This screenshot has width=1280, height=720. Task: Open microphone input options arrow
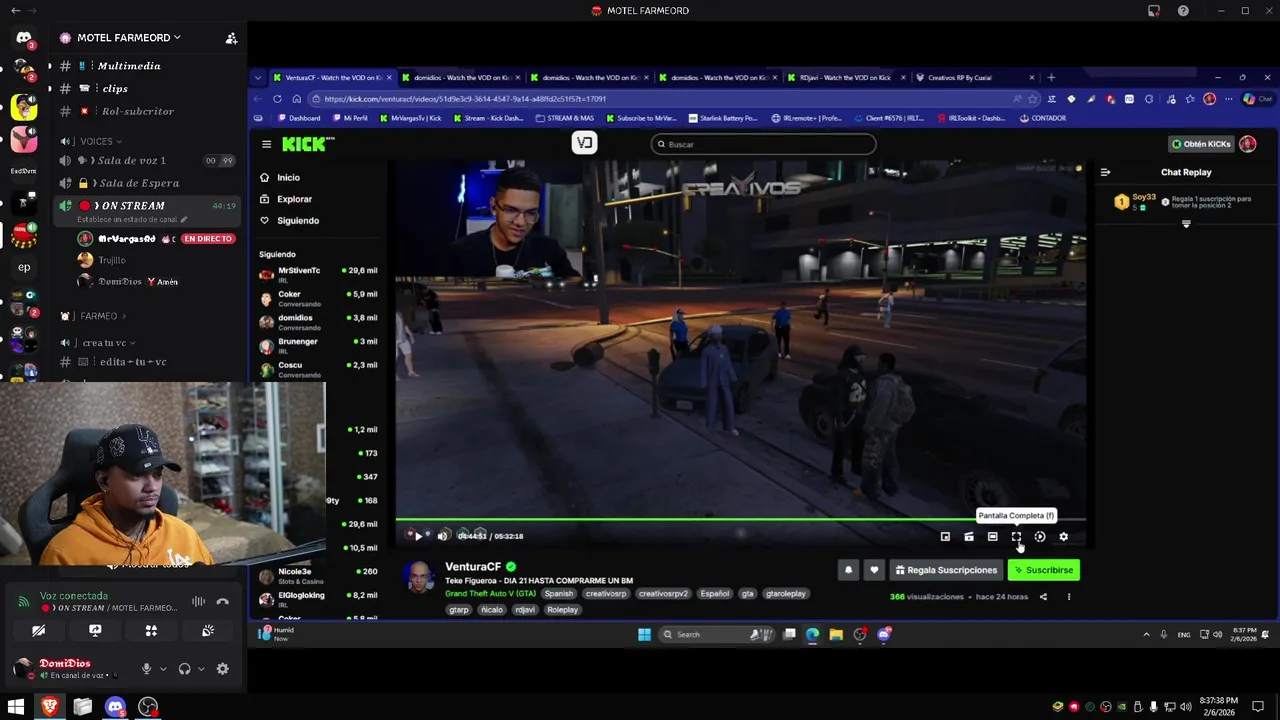[x=162, y=669]
